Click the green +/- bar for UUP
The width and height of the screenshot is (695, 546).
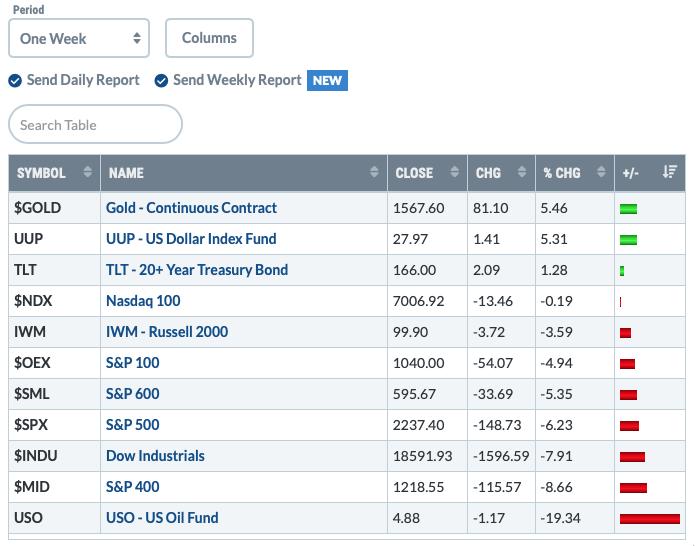629,240
